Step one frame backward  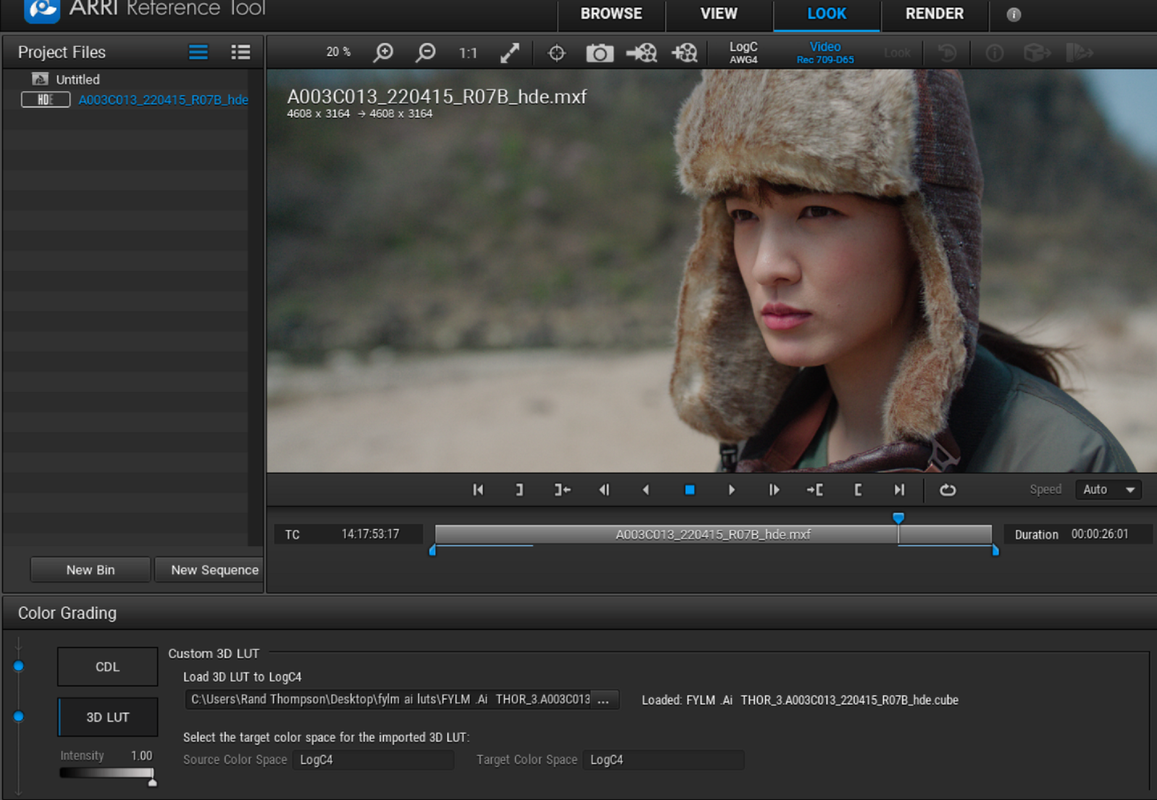tap(604, 490)
